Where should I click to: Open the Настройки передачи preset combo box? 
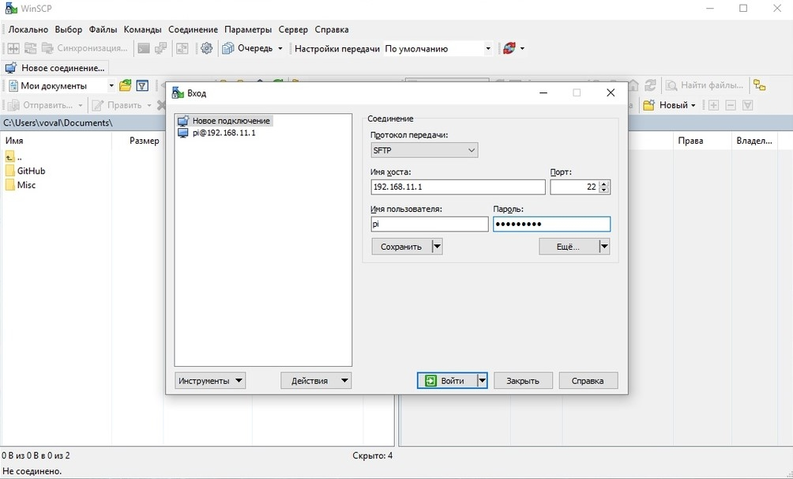pos(438,48)
